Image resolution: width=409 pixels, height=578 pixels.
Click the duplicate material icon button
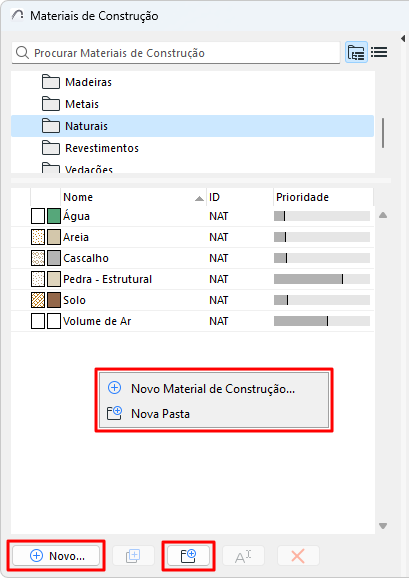[x=133, y=556]
